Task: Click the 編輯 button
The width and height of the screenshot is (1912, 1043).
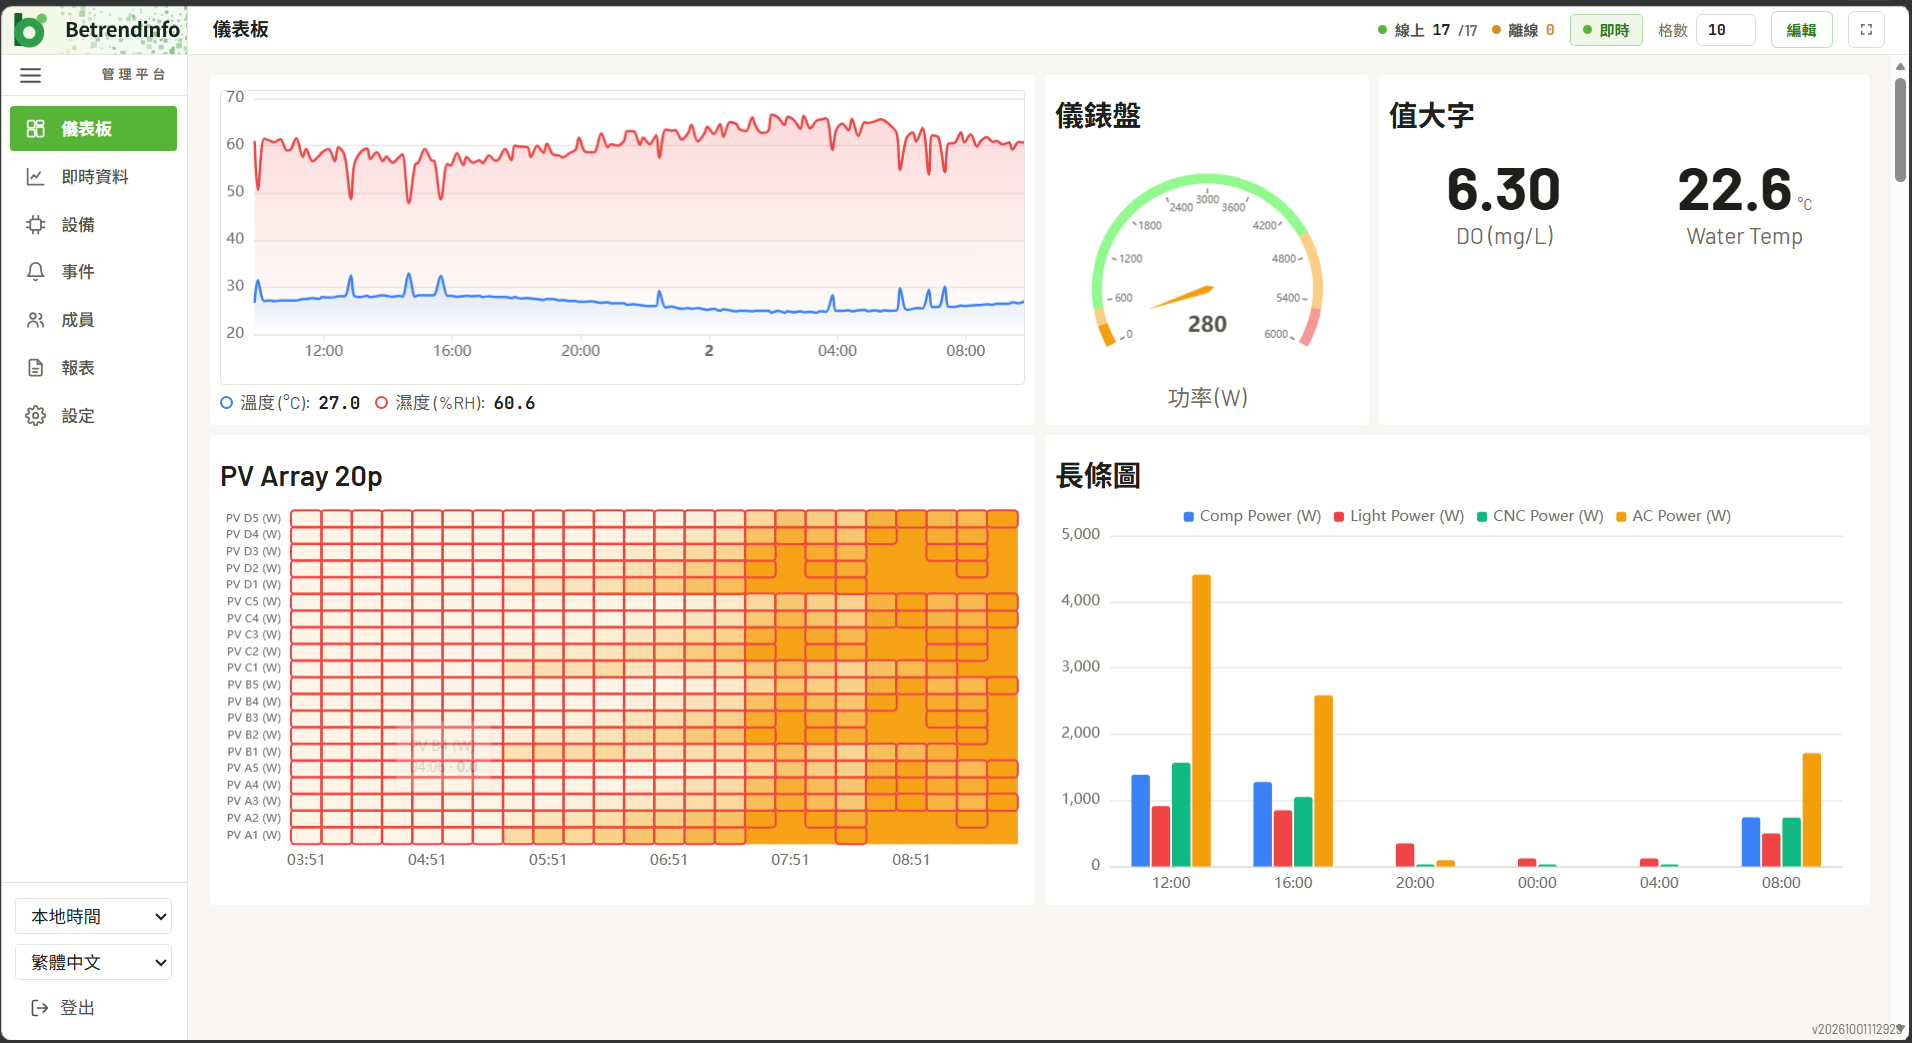Action: 1802,30
